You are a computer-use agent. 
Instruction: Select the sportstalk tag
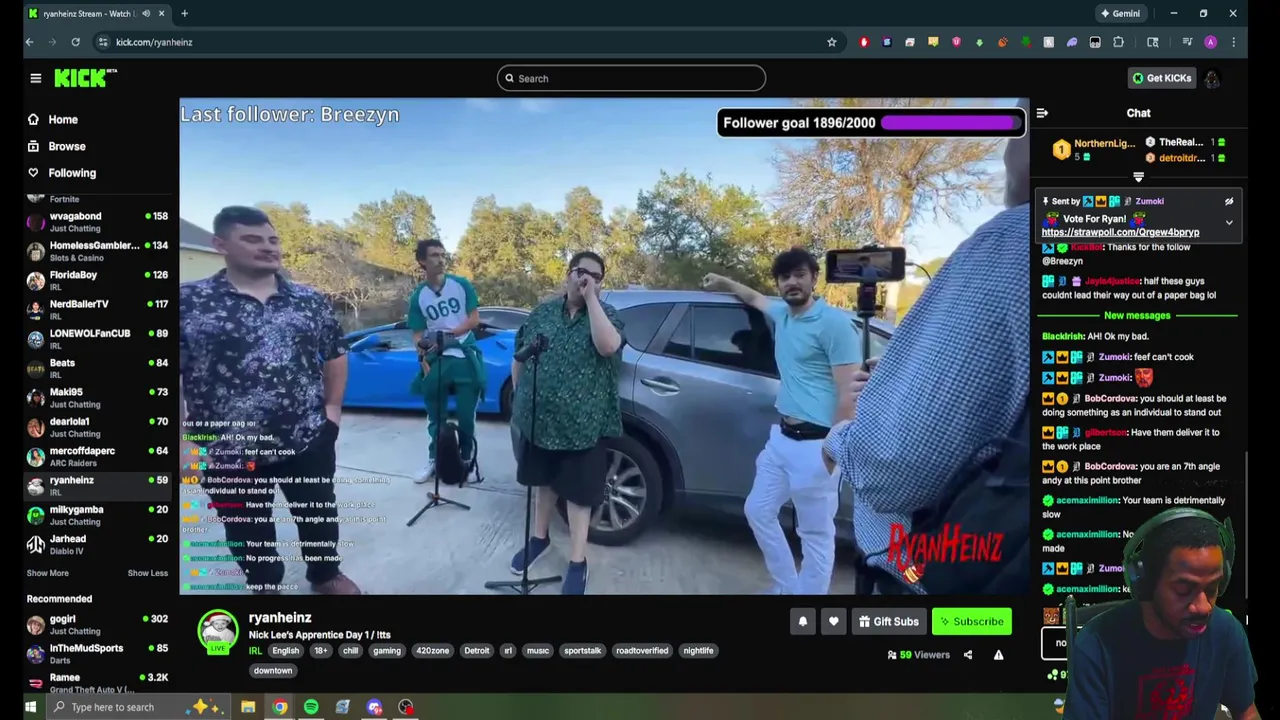click(582, 651)
